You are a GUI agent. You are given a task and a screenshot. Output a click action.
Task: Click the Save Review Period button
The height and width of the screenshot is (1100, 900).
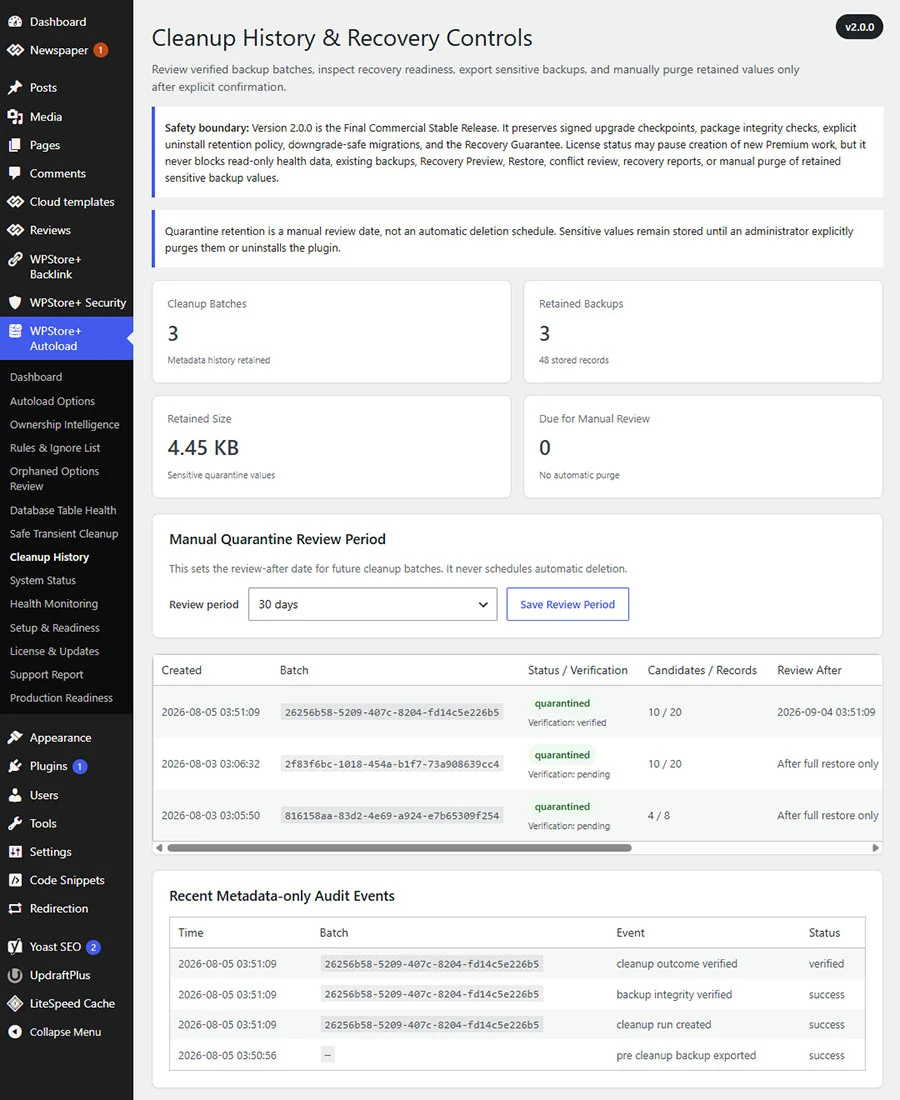(x=567, y=604)
